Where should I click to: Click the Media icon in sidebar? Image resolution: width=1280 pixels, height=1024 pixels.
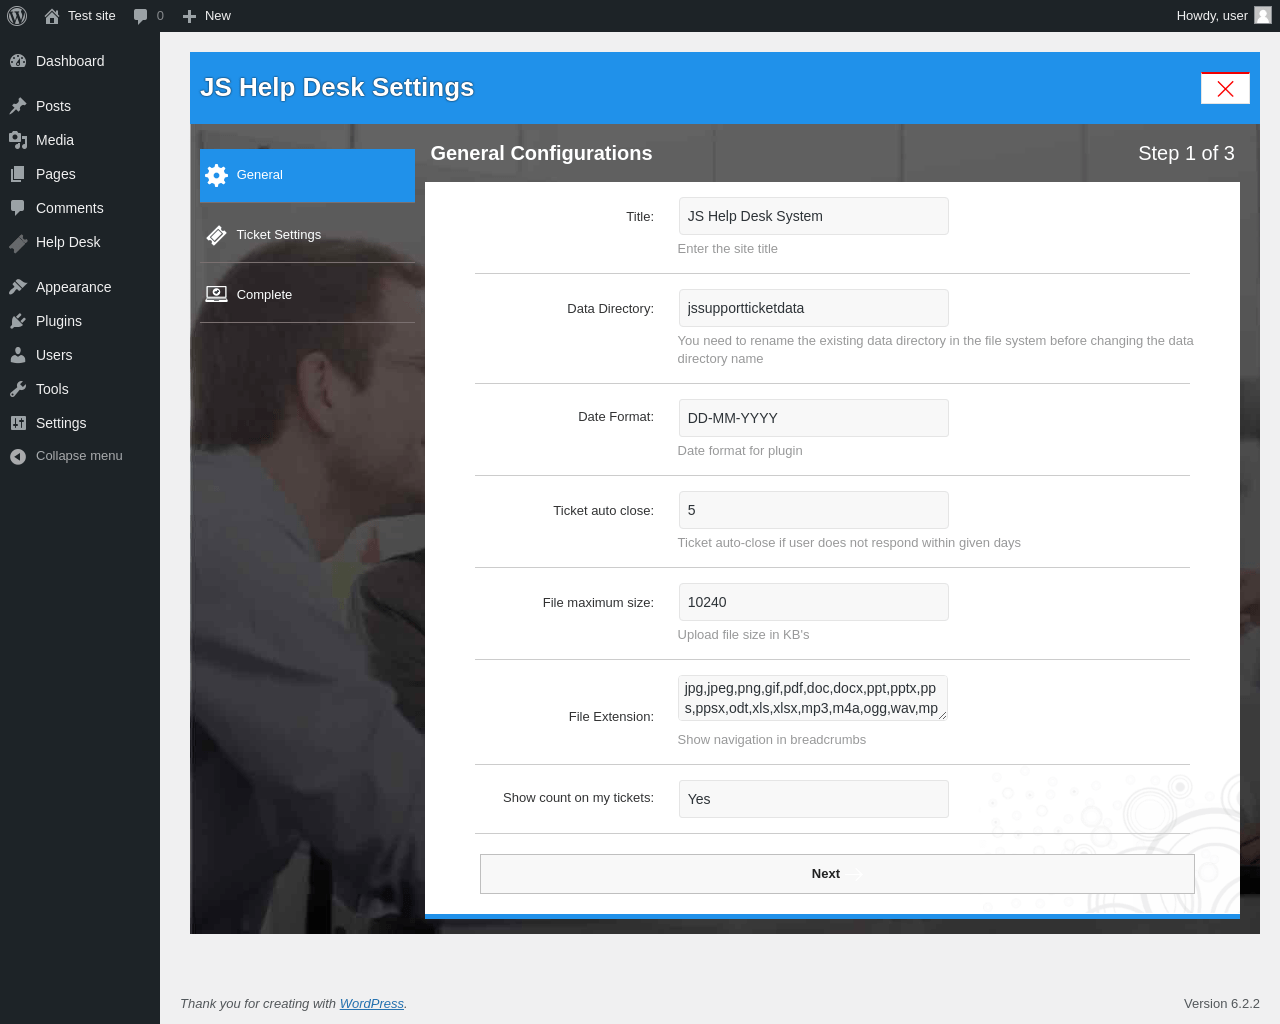coord(18,140)
